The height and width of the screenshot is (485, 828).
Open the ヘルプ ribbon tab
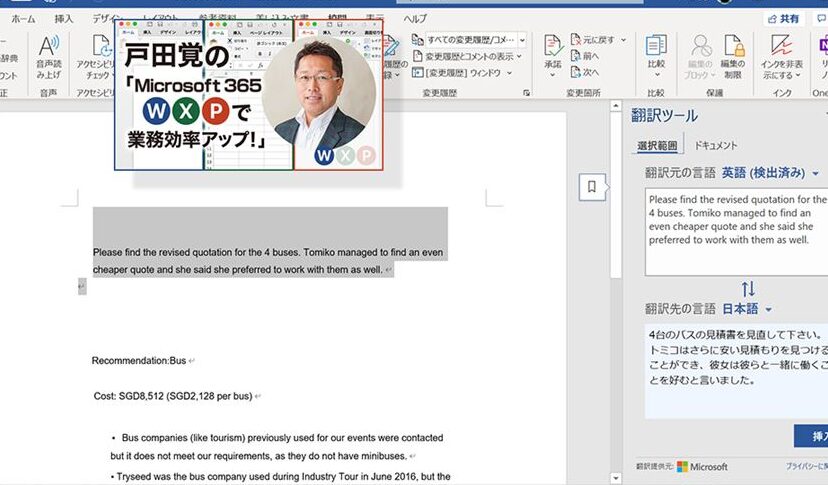(415, 19)
